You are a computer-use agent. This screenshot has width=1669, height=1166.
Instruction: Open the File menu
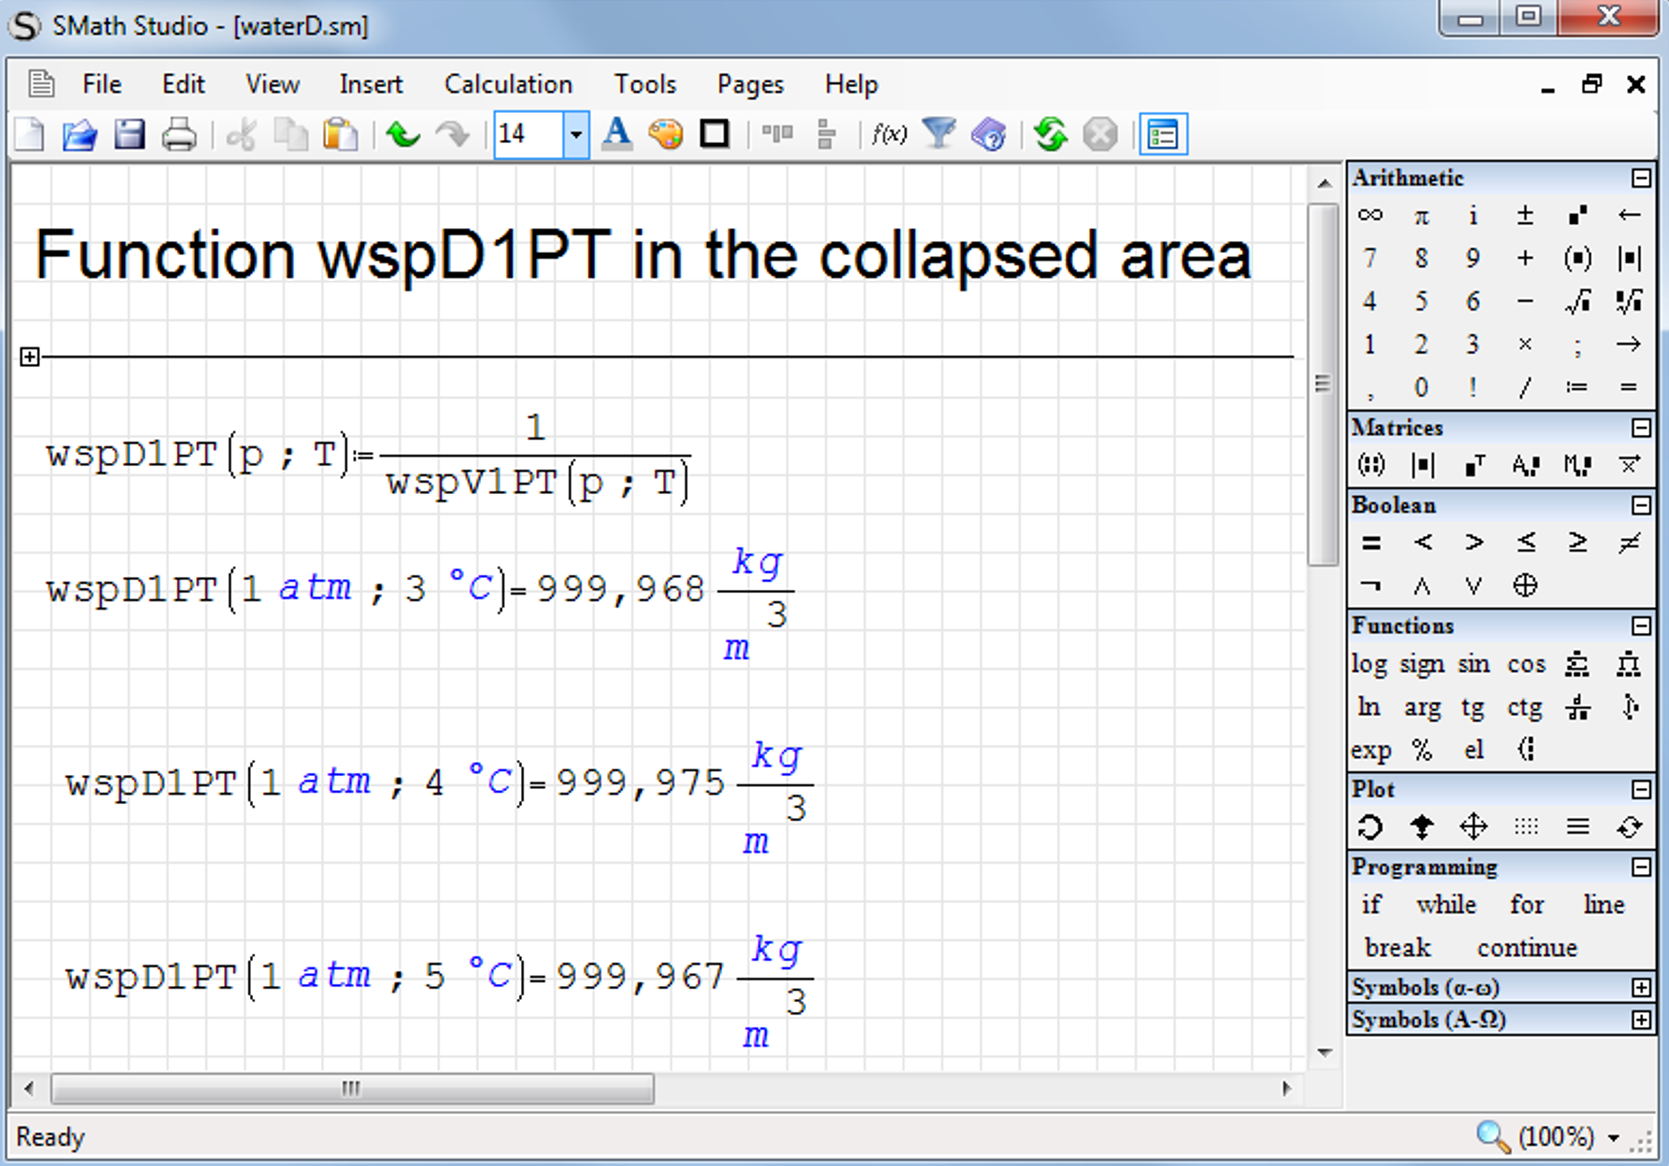tap(102, 84)
